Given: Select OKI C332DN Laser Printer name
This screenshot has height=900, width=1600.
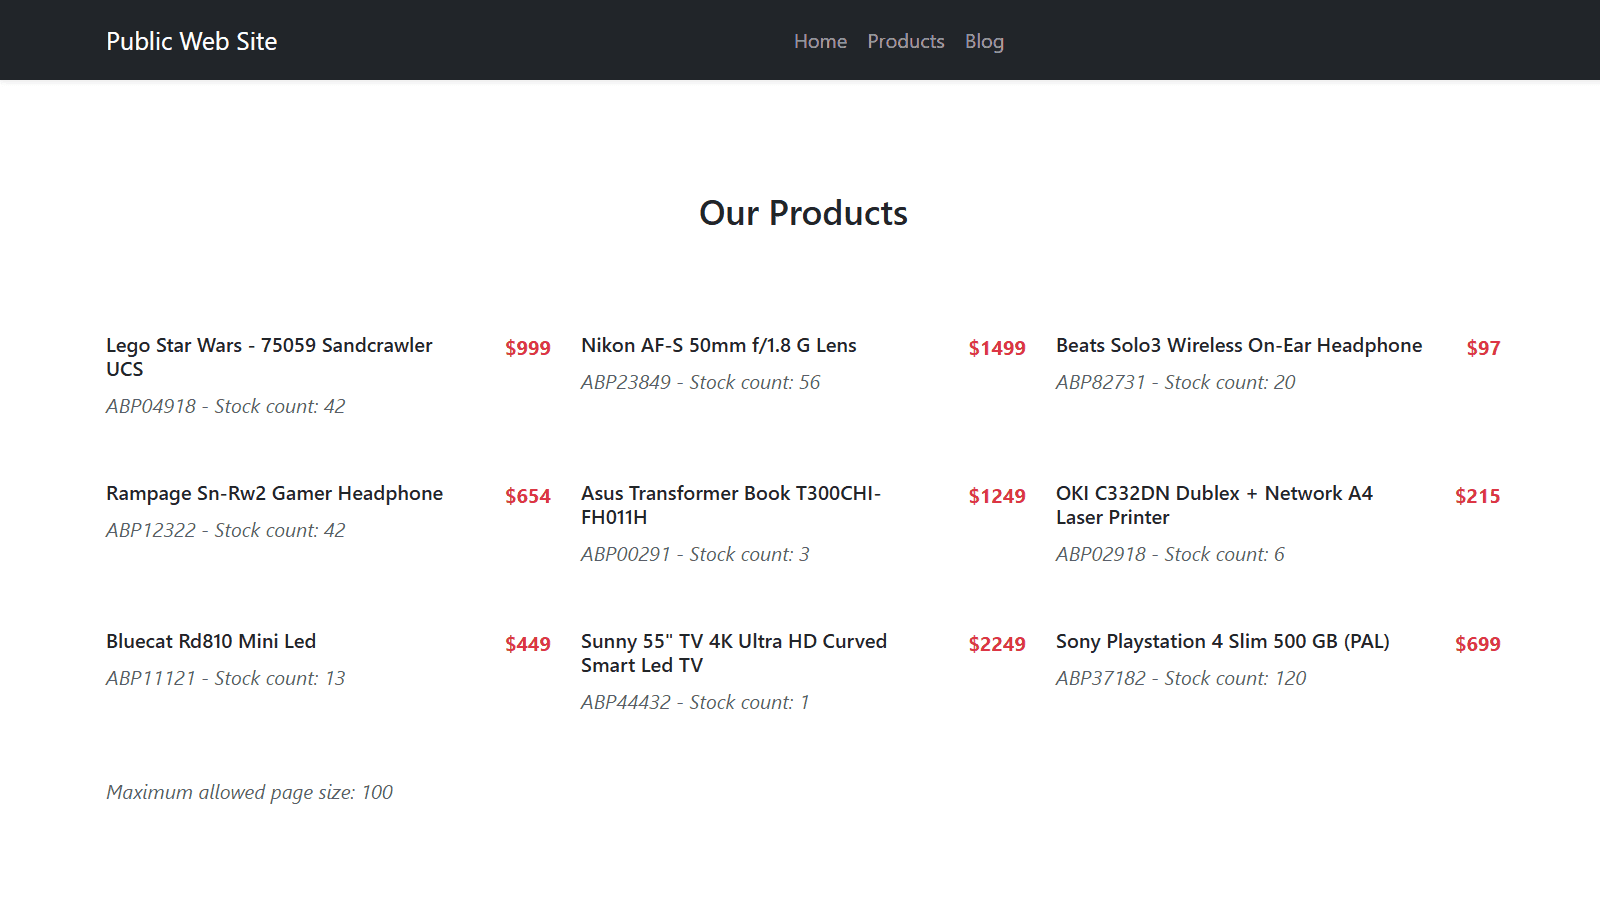Looking at the screenshot, I should coord(1214,505).
